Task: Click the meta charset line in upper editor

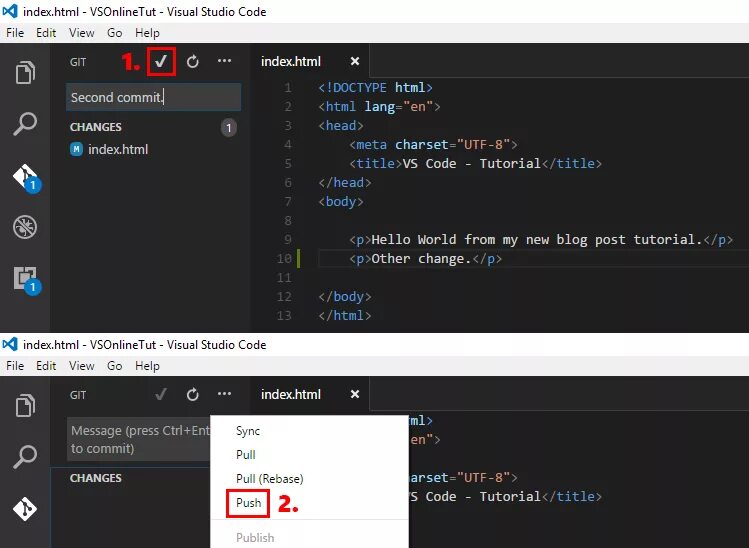Action: pyautogui.click(x=433, y=144)
